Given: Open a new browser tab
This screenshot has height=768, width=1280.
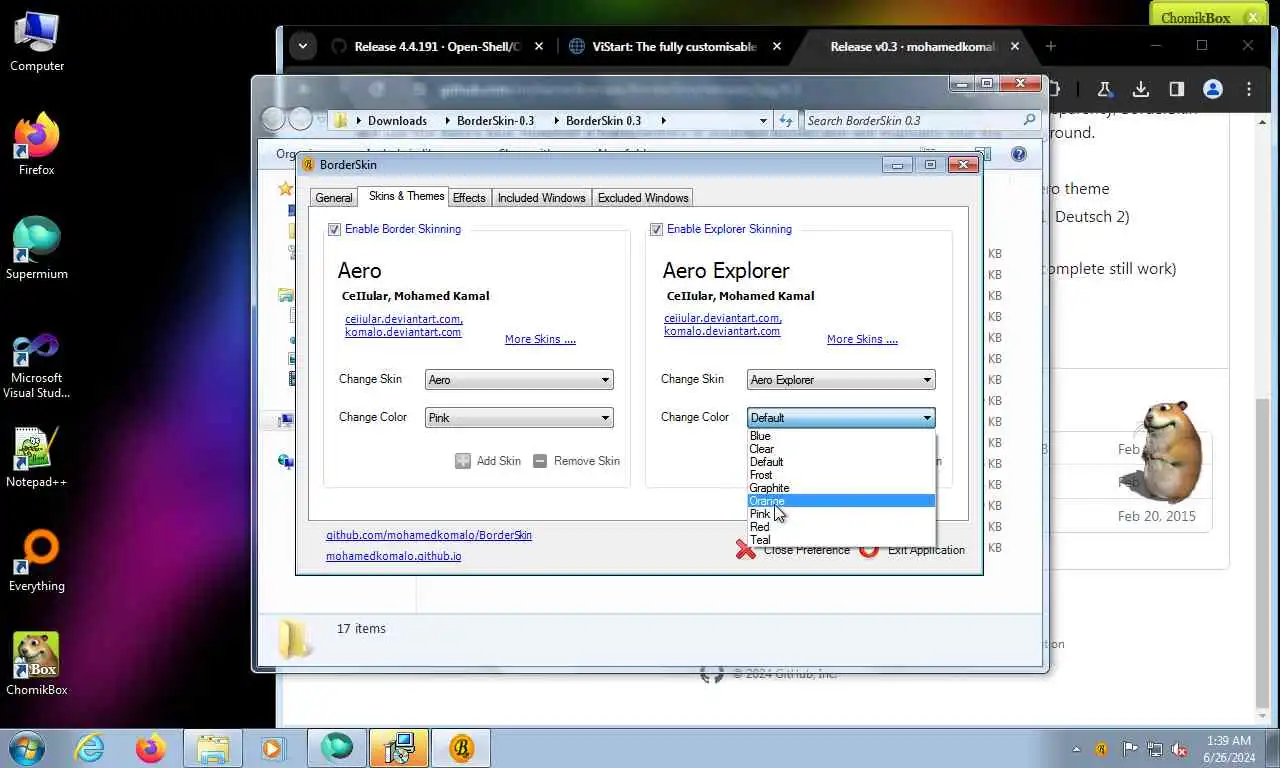Looking at the screenshot, I should [1050, 46].
